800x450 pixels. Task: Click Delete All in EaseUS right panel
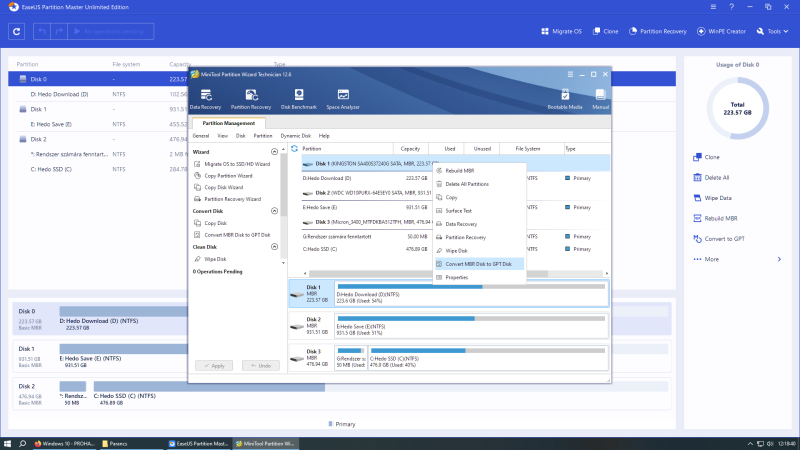[711, 178]
